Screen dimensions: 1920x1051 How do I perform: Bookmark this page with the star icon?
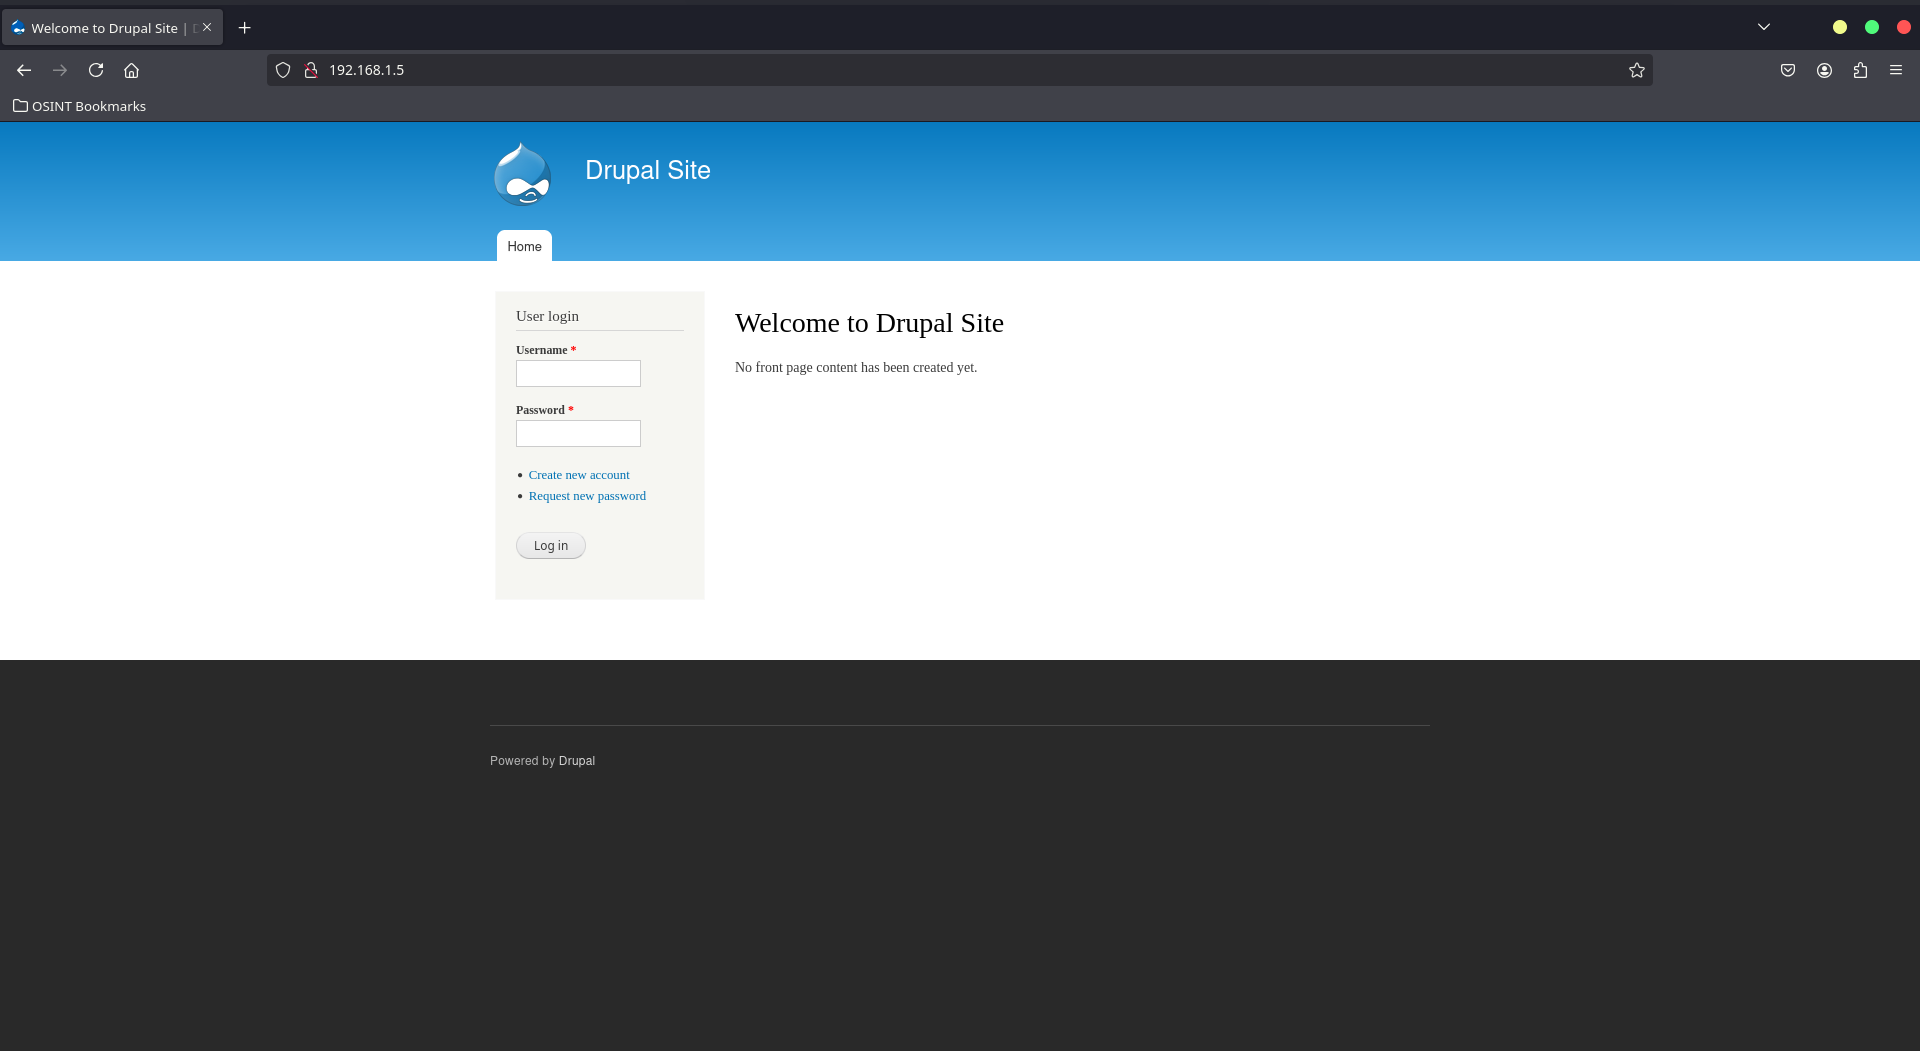[x=1637, y=70]
